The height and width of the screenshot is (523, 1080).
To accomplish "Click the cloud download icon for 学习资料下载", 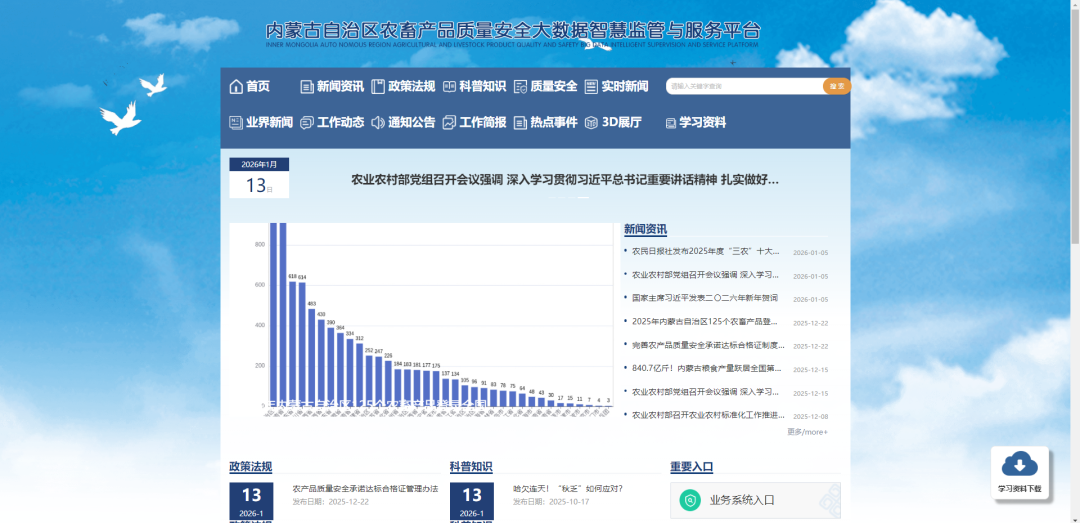I will tap(1019, 464).
